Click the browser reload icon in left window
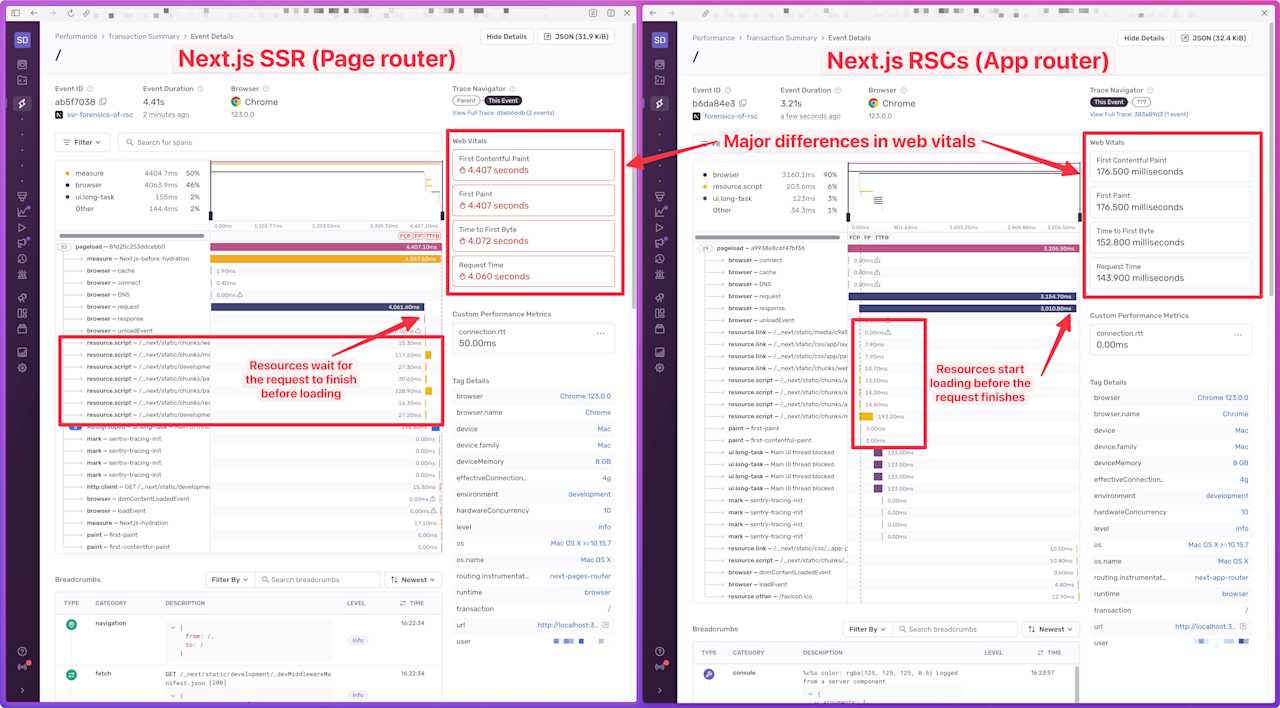Screen dimensions: 1280x708 point(69,13)
